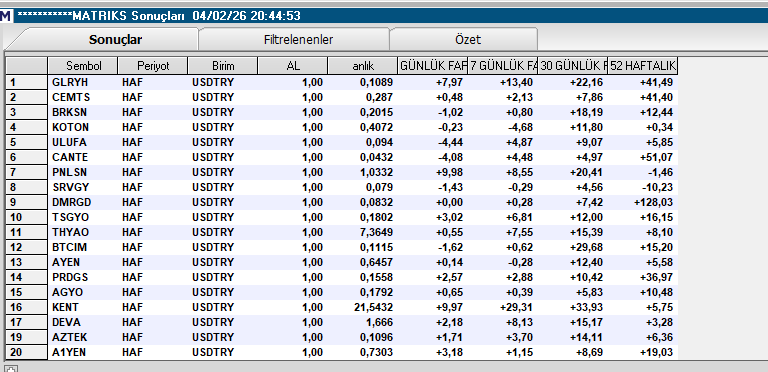This screenshot has height=372, width=768.
Task: Click the Periyot column header
Action: 153,66
